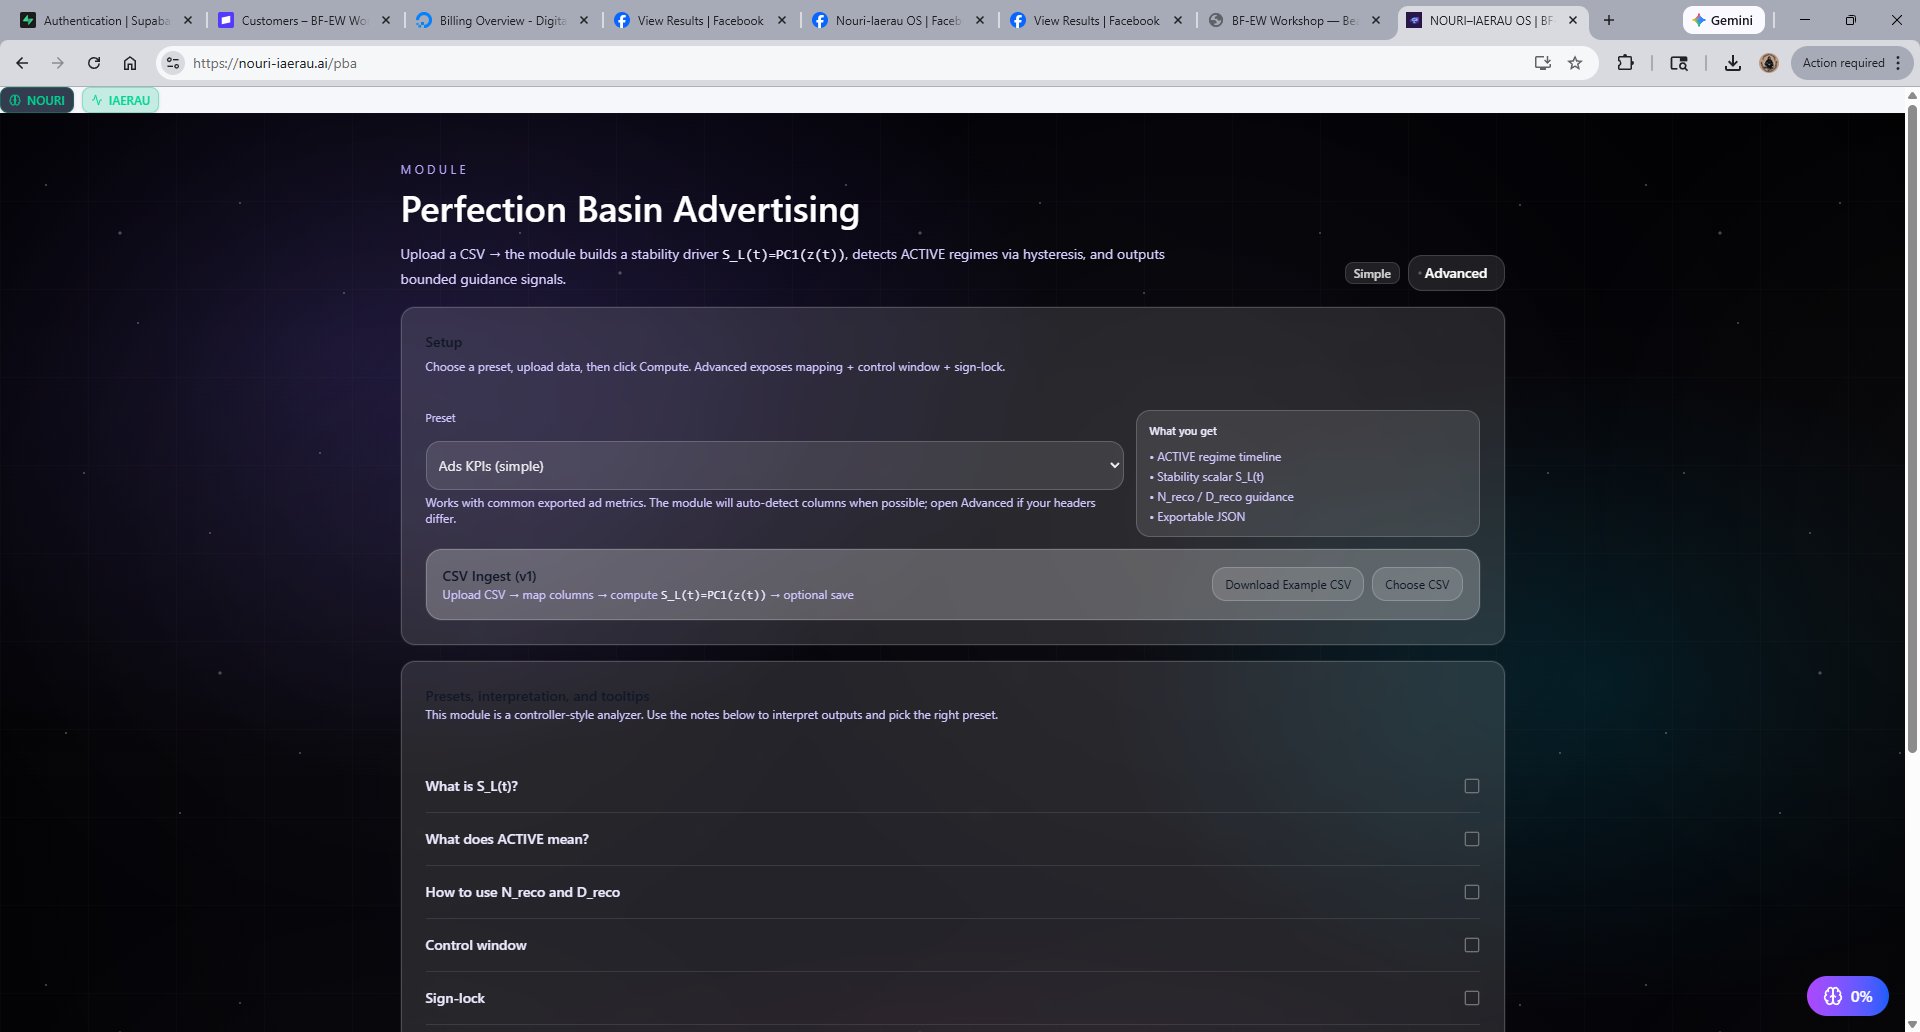Check the Control window checkbox

coord(1470,944)
